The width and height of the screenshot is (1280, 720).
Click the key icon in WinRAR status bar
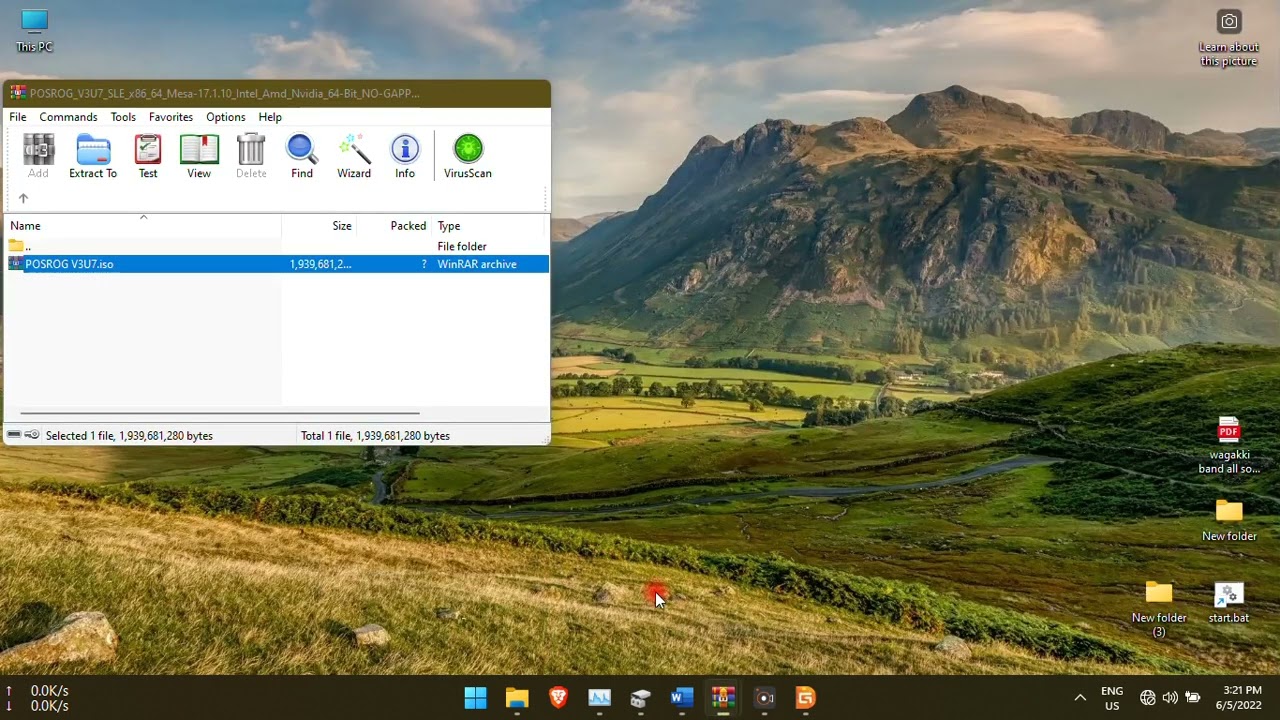pos(32,435)
